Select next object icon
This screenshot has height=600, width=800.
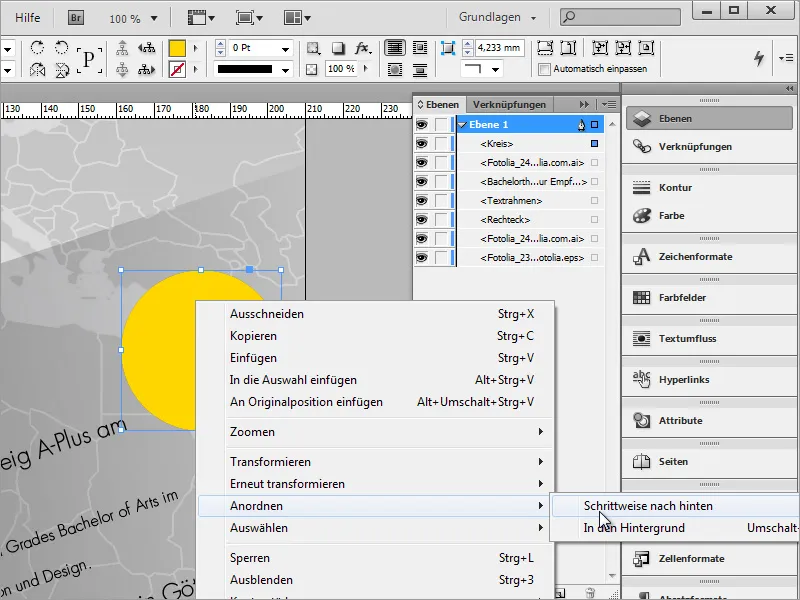tap(146, 69)
